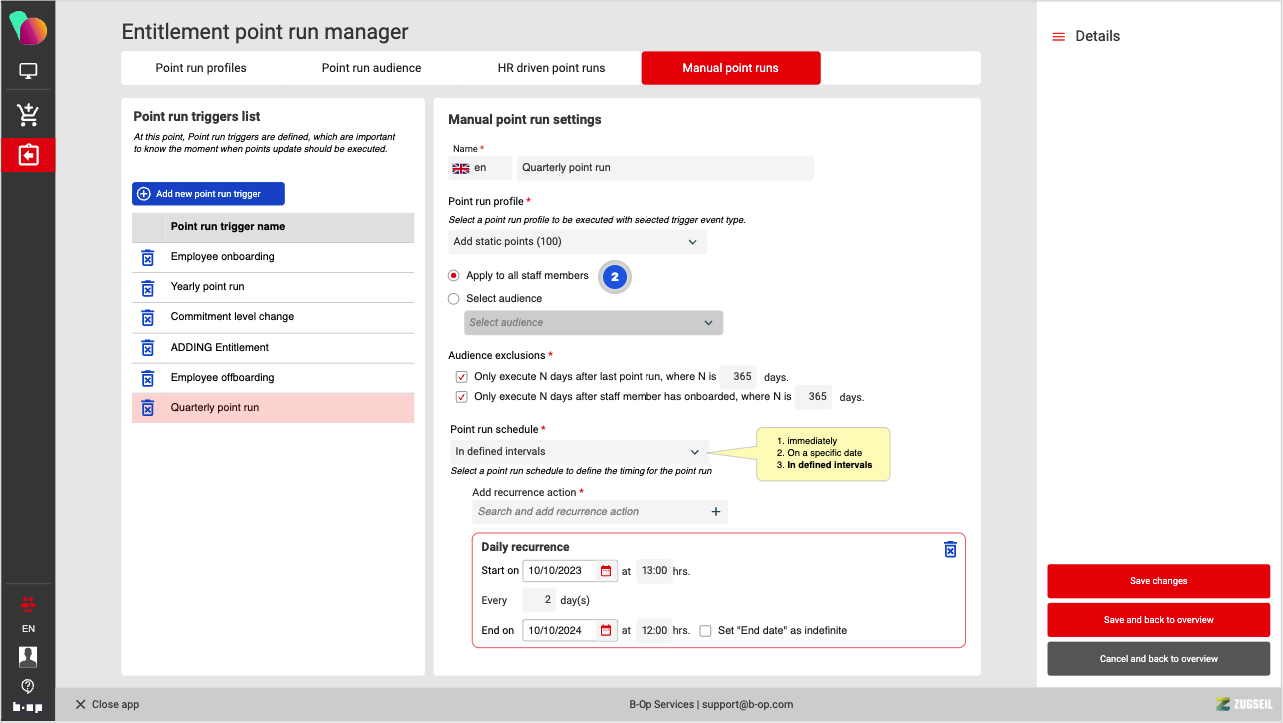Expand the Point run profile dropdown

click(577, 242)
